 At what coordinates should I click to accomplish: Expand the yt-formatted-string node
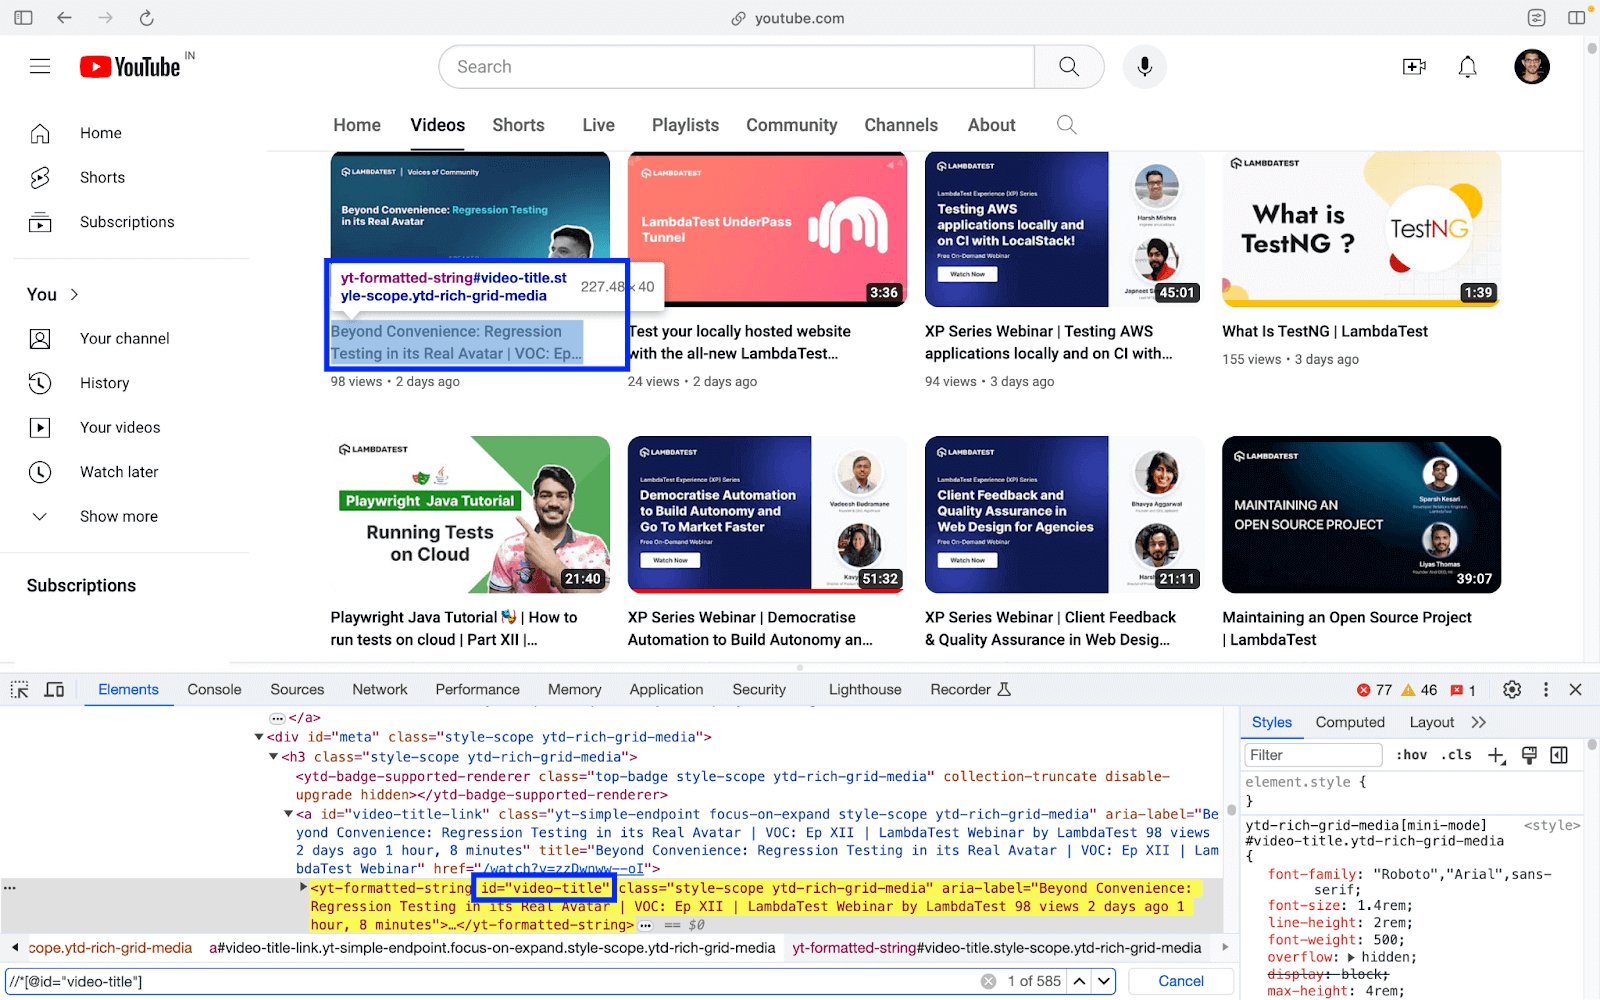tap(303, 888)
